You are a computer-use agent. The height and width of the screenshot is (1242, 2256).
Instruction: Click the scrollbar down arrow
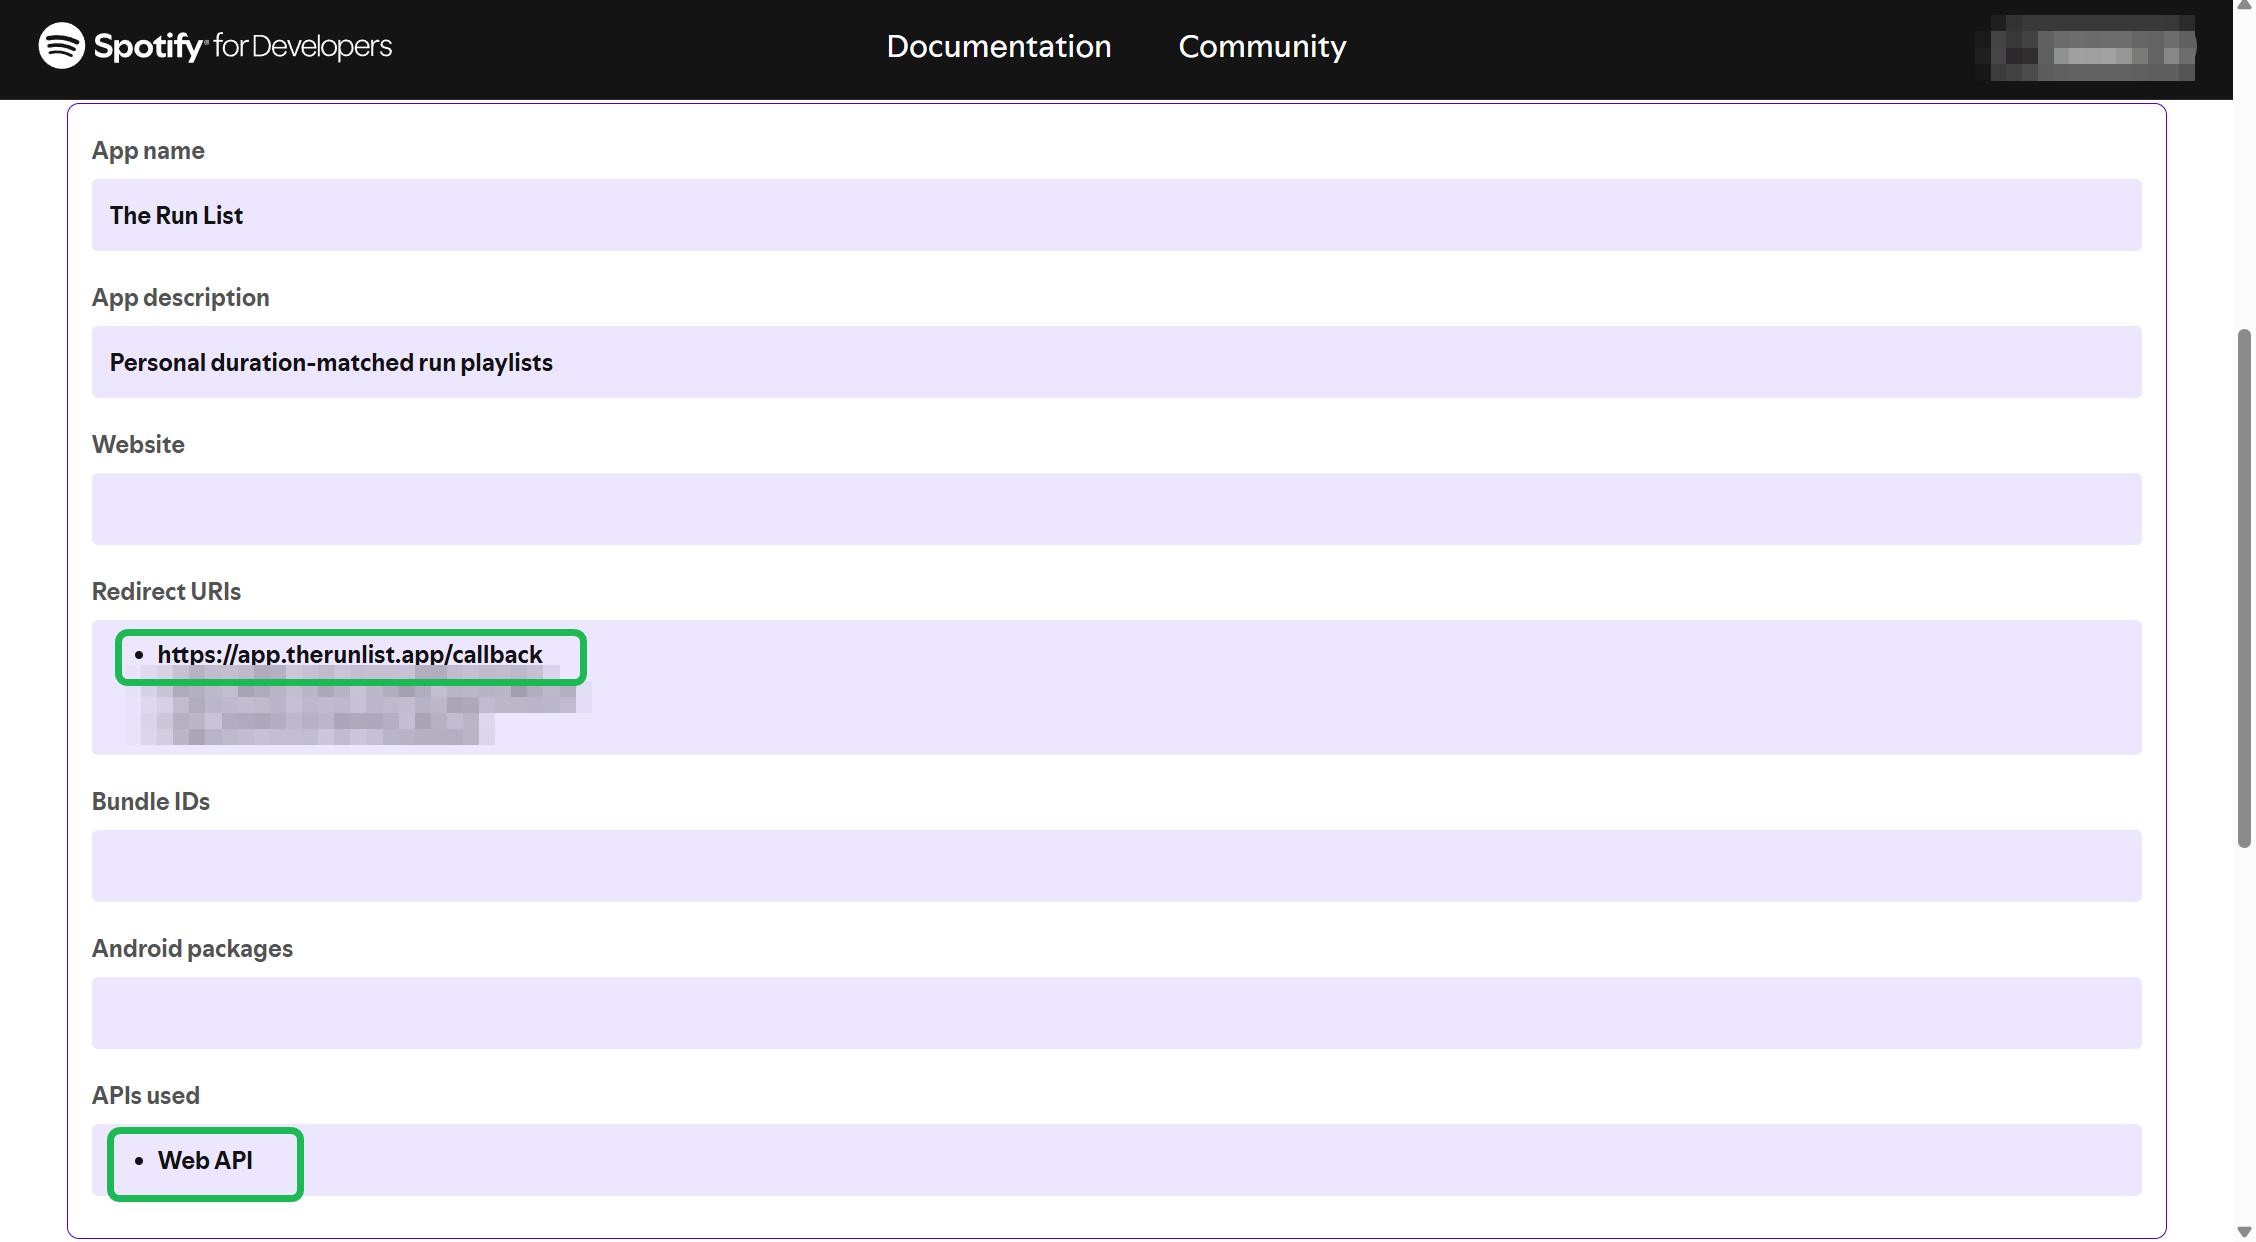point(2244,1232)
